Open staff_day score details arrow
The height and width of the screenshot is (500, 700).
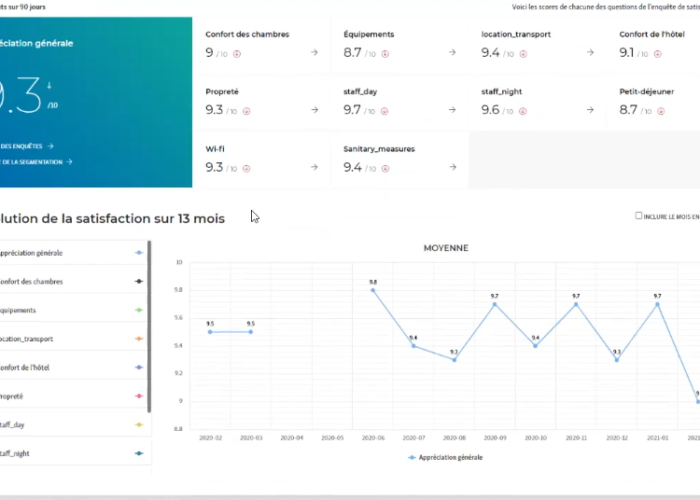(x=452, y=110)
